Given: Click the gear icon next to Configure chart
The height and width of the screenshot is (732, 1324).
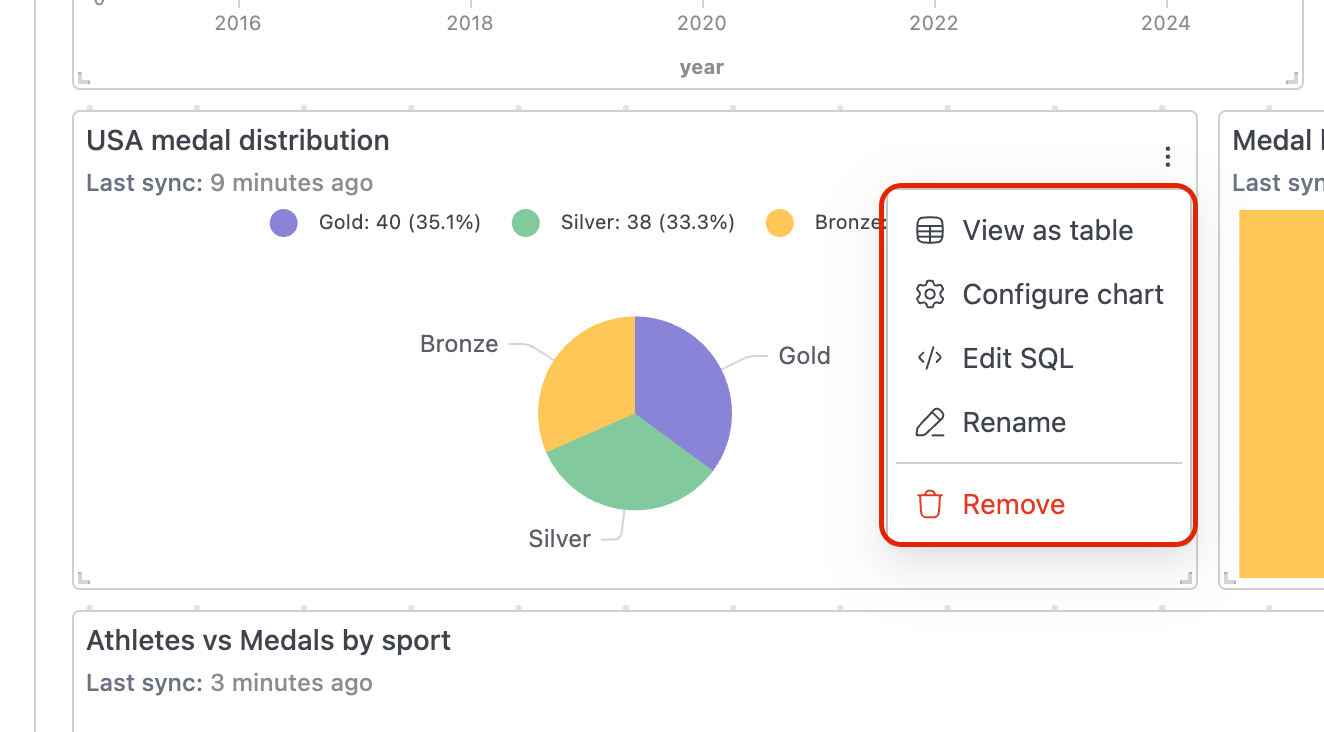Looking at the screenshot, I should click(930, 294).
